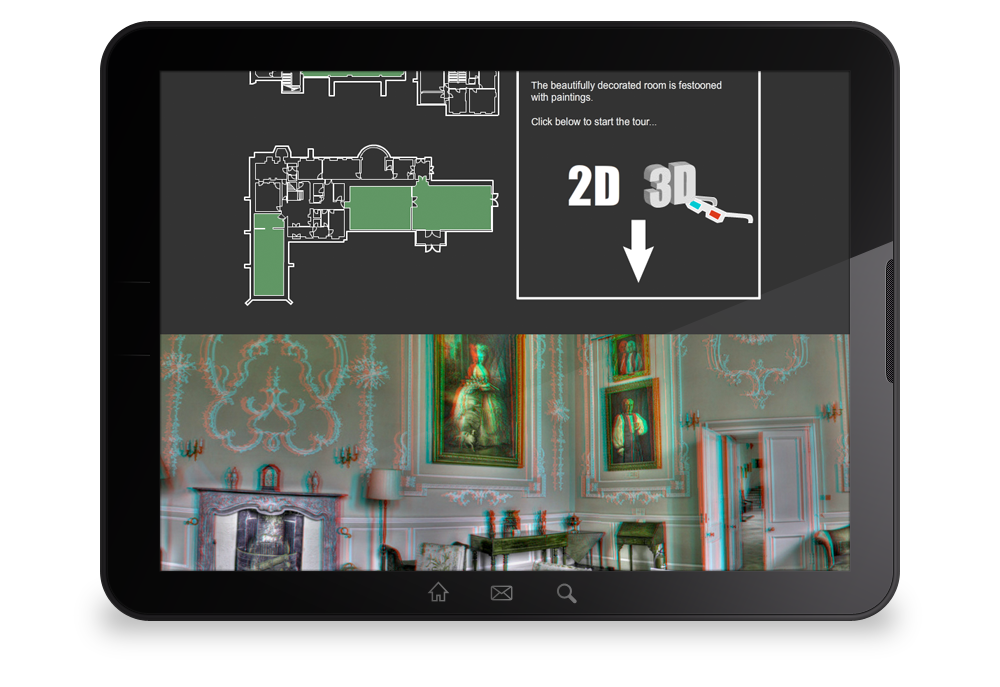Viewport: 1000px width, 687px height.
Task: Click the text "Click below to start the tour..."
Action: [x=594, y=122]
